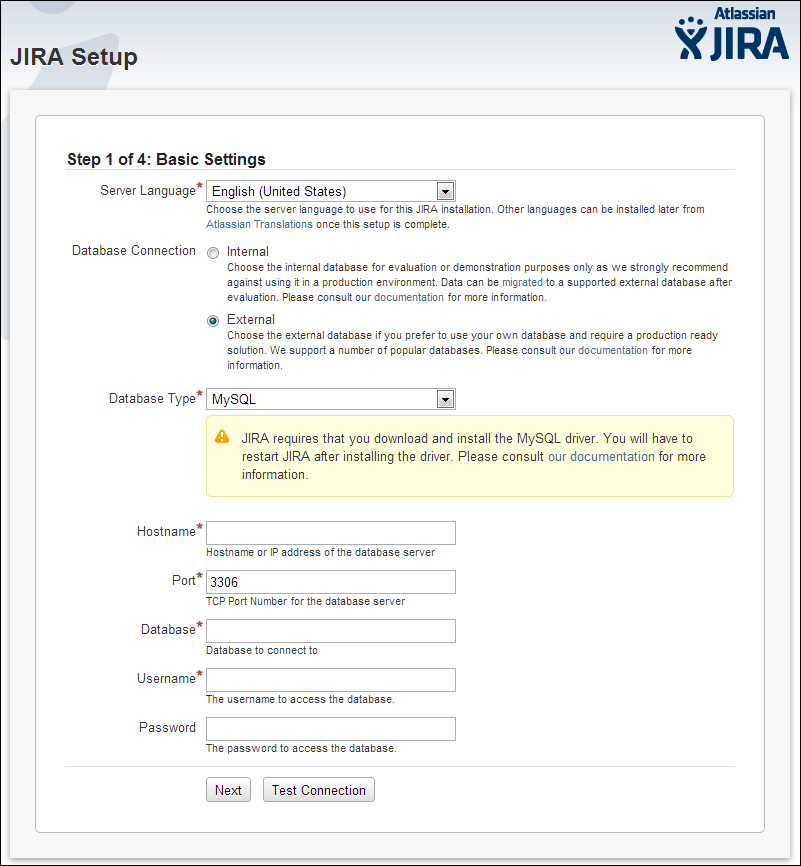The width and height of the screenshot is (801, 866).
Task: Open the Database Type dropdown
Action: [331, 399]
